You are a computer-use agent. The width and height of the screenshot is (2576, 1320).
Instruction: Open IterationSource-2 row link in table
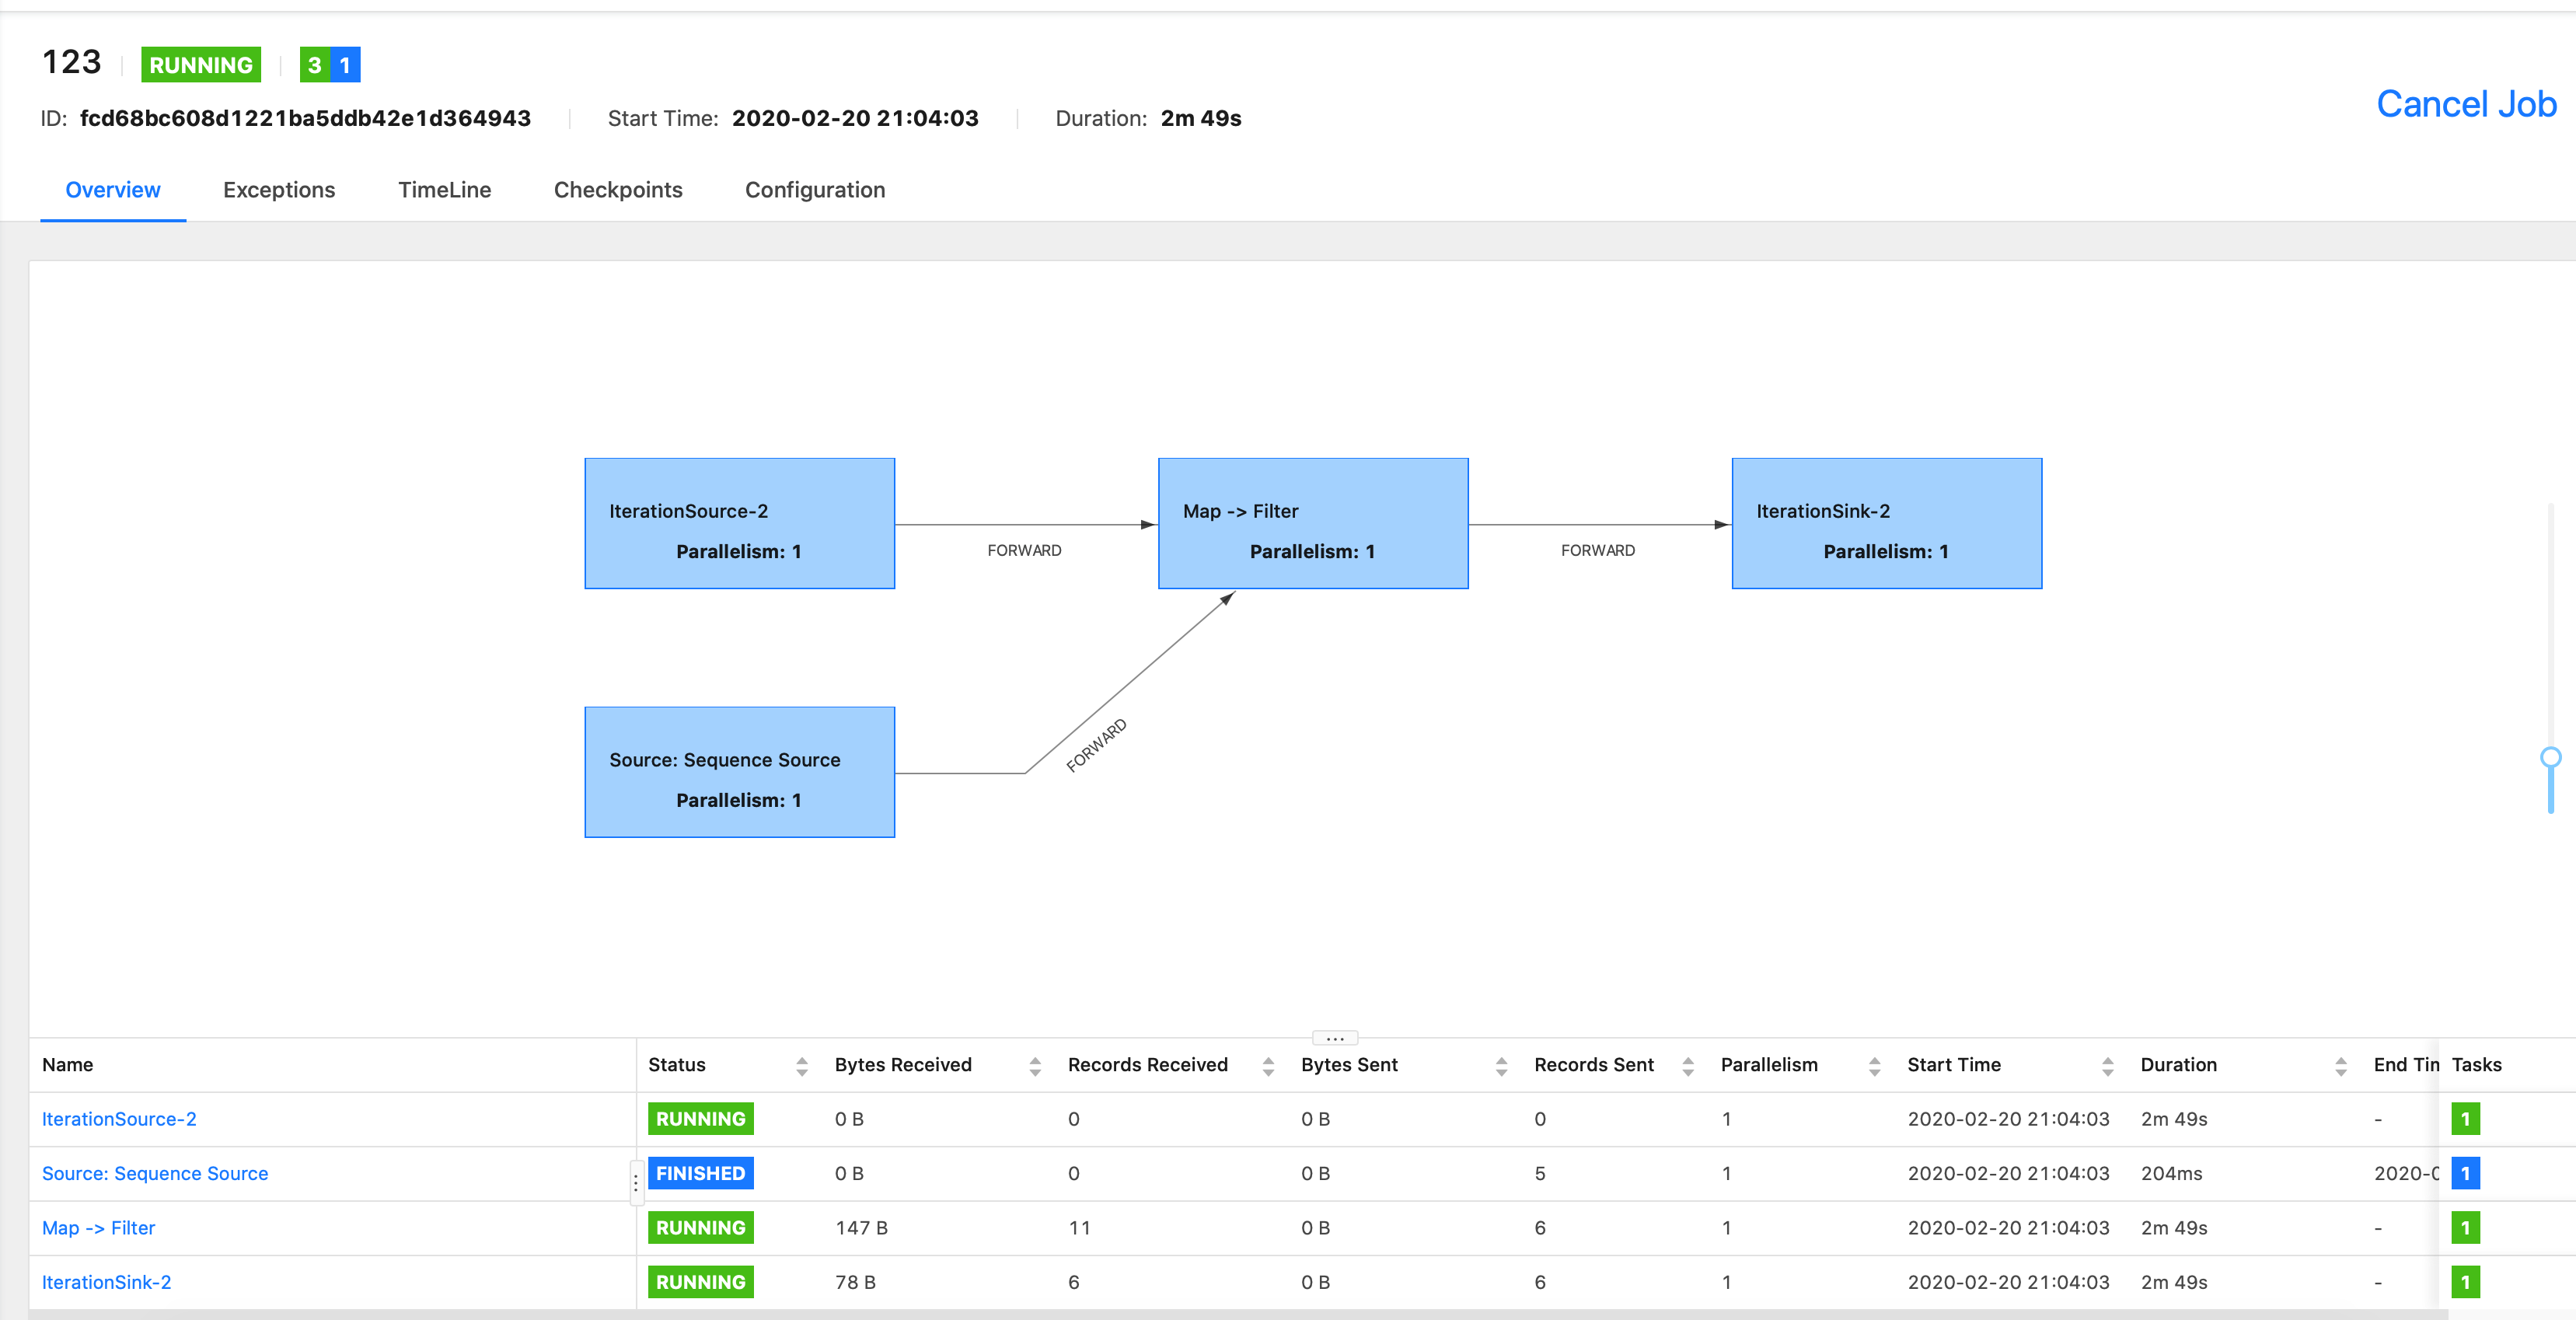pos(119,1119)
